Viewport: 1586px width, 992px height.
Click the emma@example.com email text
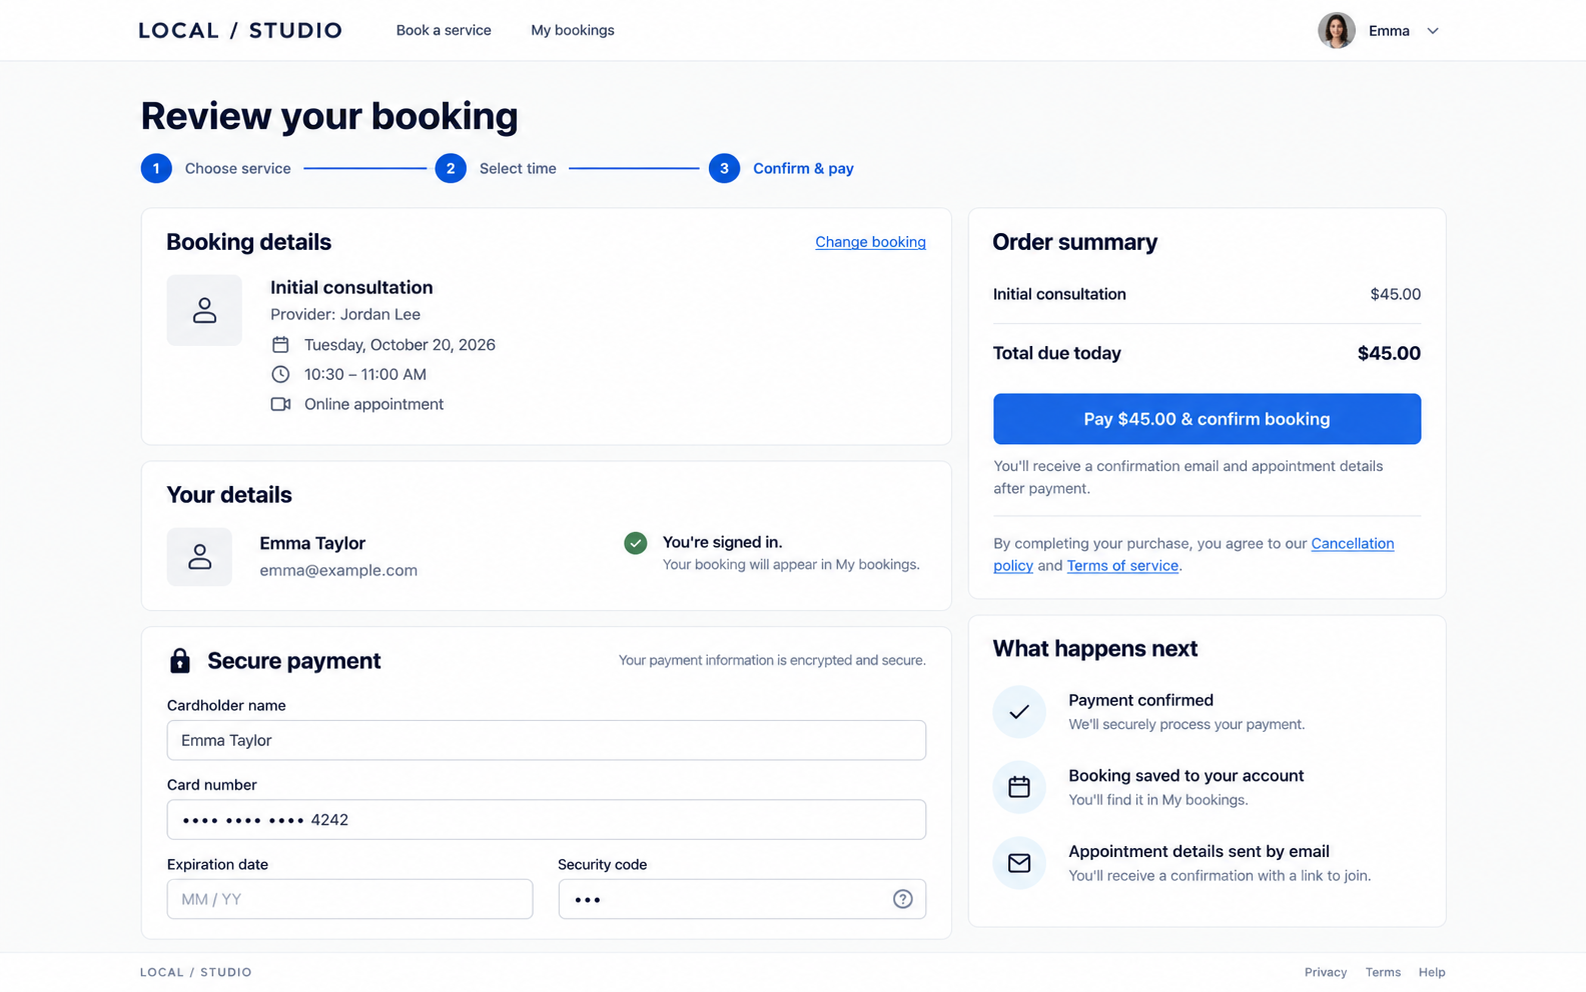tap(338, 570)
